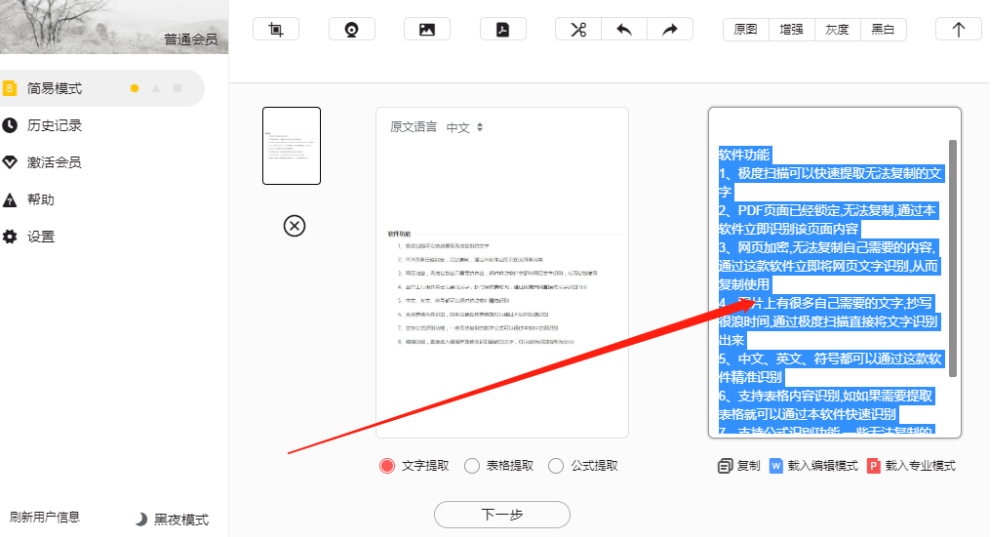Click the gear icon beside 设置
The height and width of the screenshot is (537, 994).
pos(10,236)
